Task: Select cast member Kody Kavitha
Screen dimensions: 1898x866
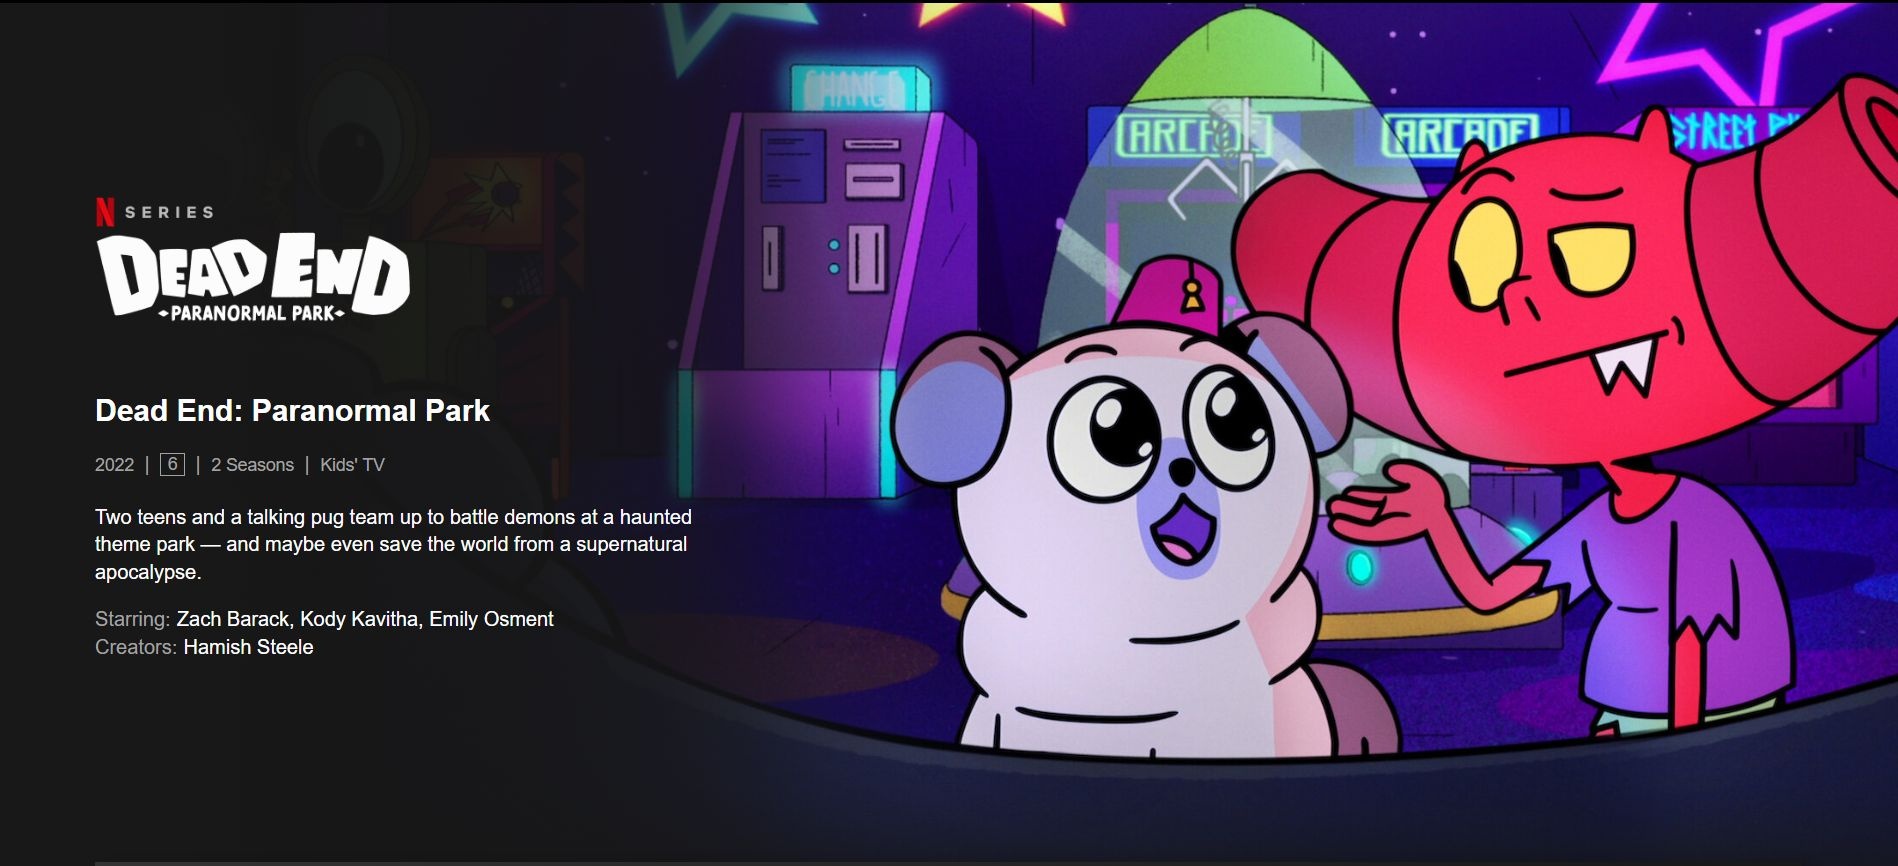Action: pos(359,619)
